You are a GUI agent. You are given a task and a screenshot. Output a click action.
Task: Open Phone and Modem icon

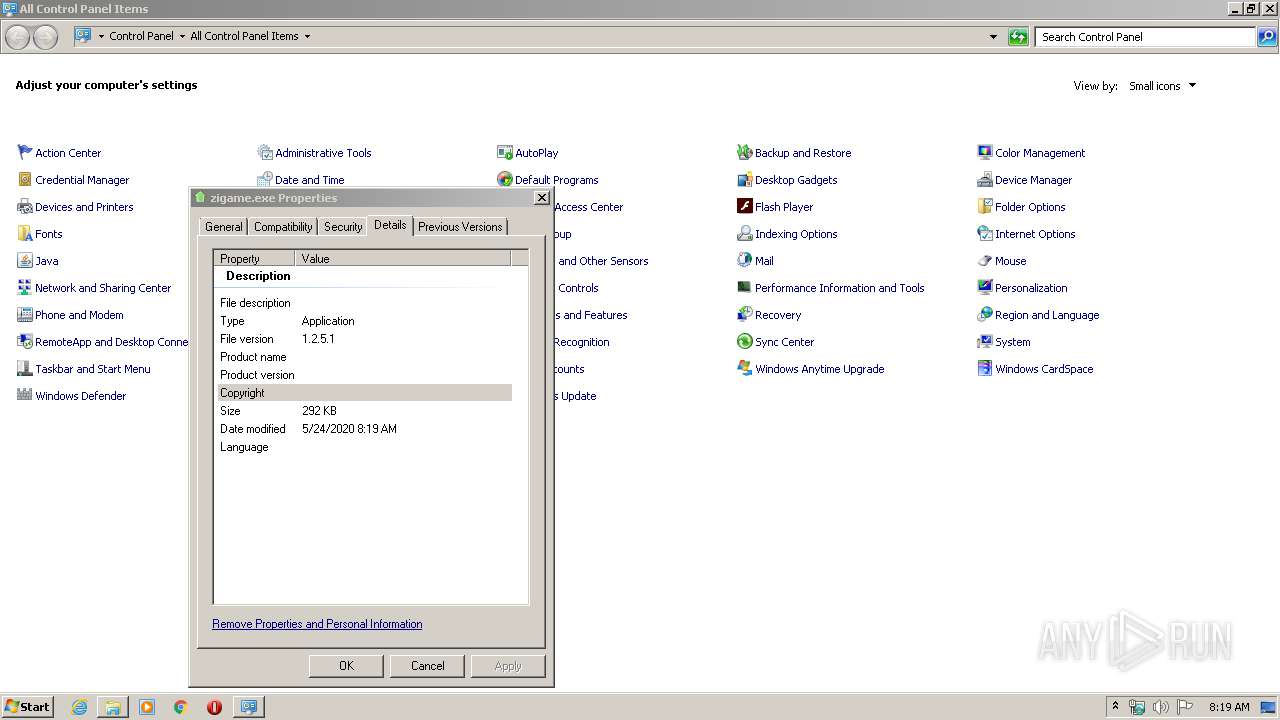(x=25, y=314)
